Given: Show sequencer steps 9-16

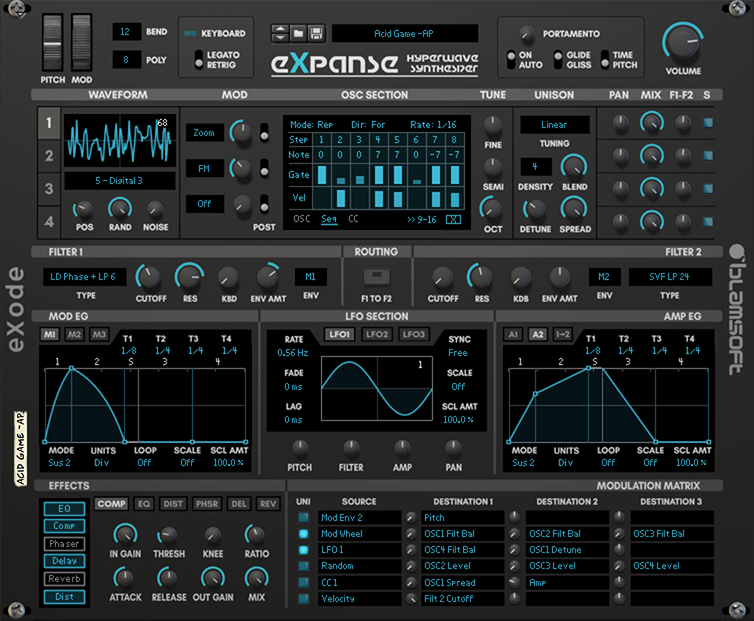Looking at the screenshot, I should point(422,219).
